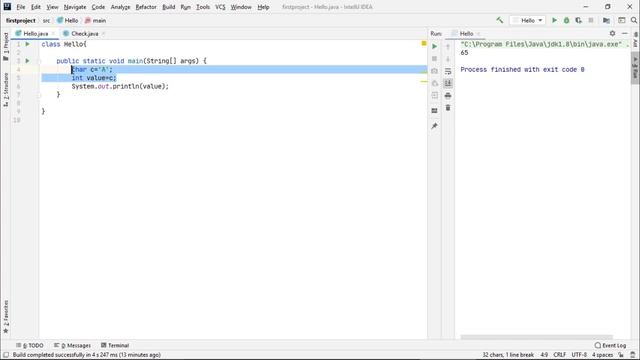Select the Hello tab in Run panel

point(466,33)
